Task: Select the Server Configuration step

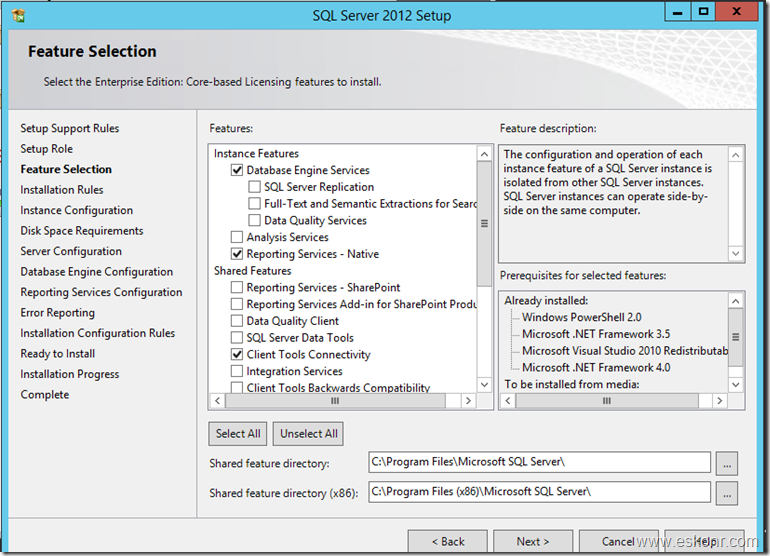Action: coord(71,251)
